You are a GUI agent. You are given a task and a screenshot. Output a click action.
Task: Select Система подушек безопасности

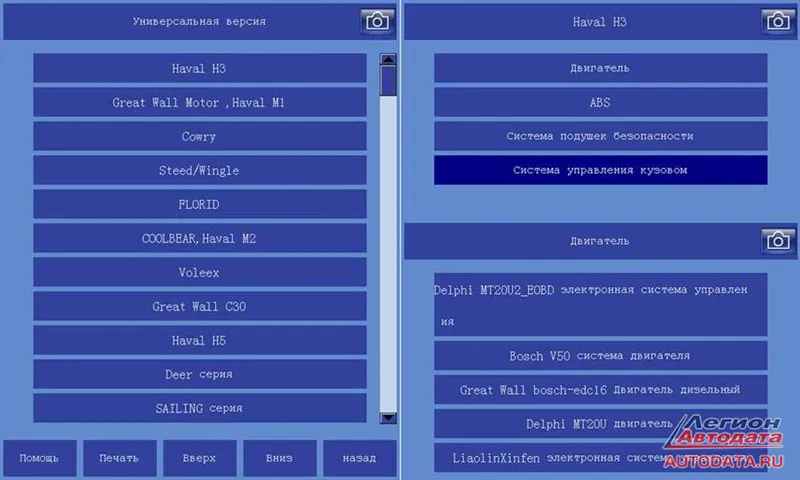click(x=601, y=136)
